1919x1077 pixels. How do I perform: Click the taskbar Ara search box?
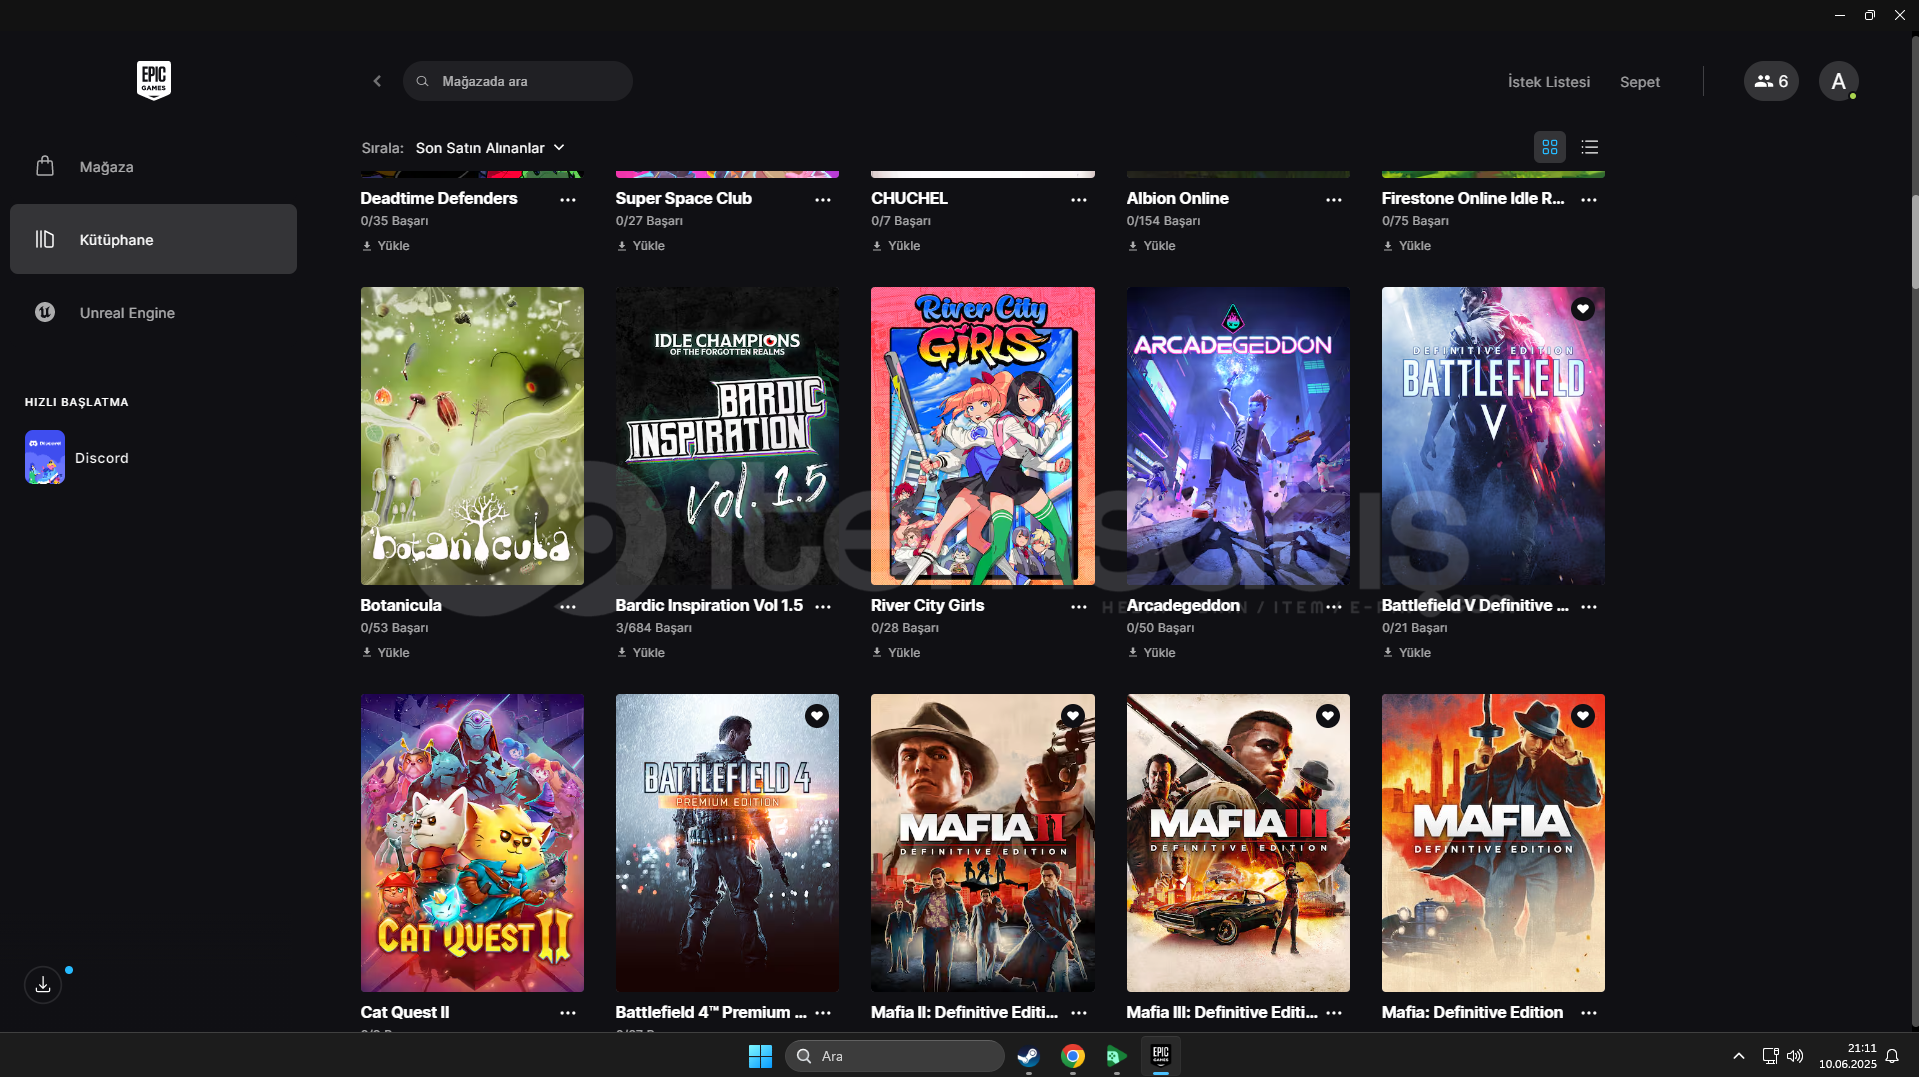tap(895, 1056)
